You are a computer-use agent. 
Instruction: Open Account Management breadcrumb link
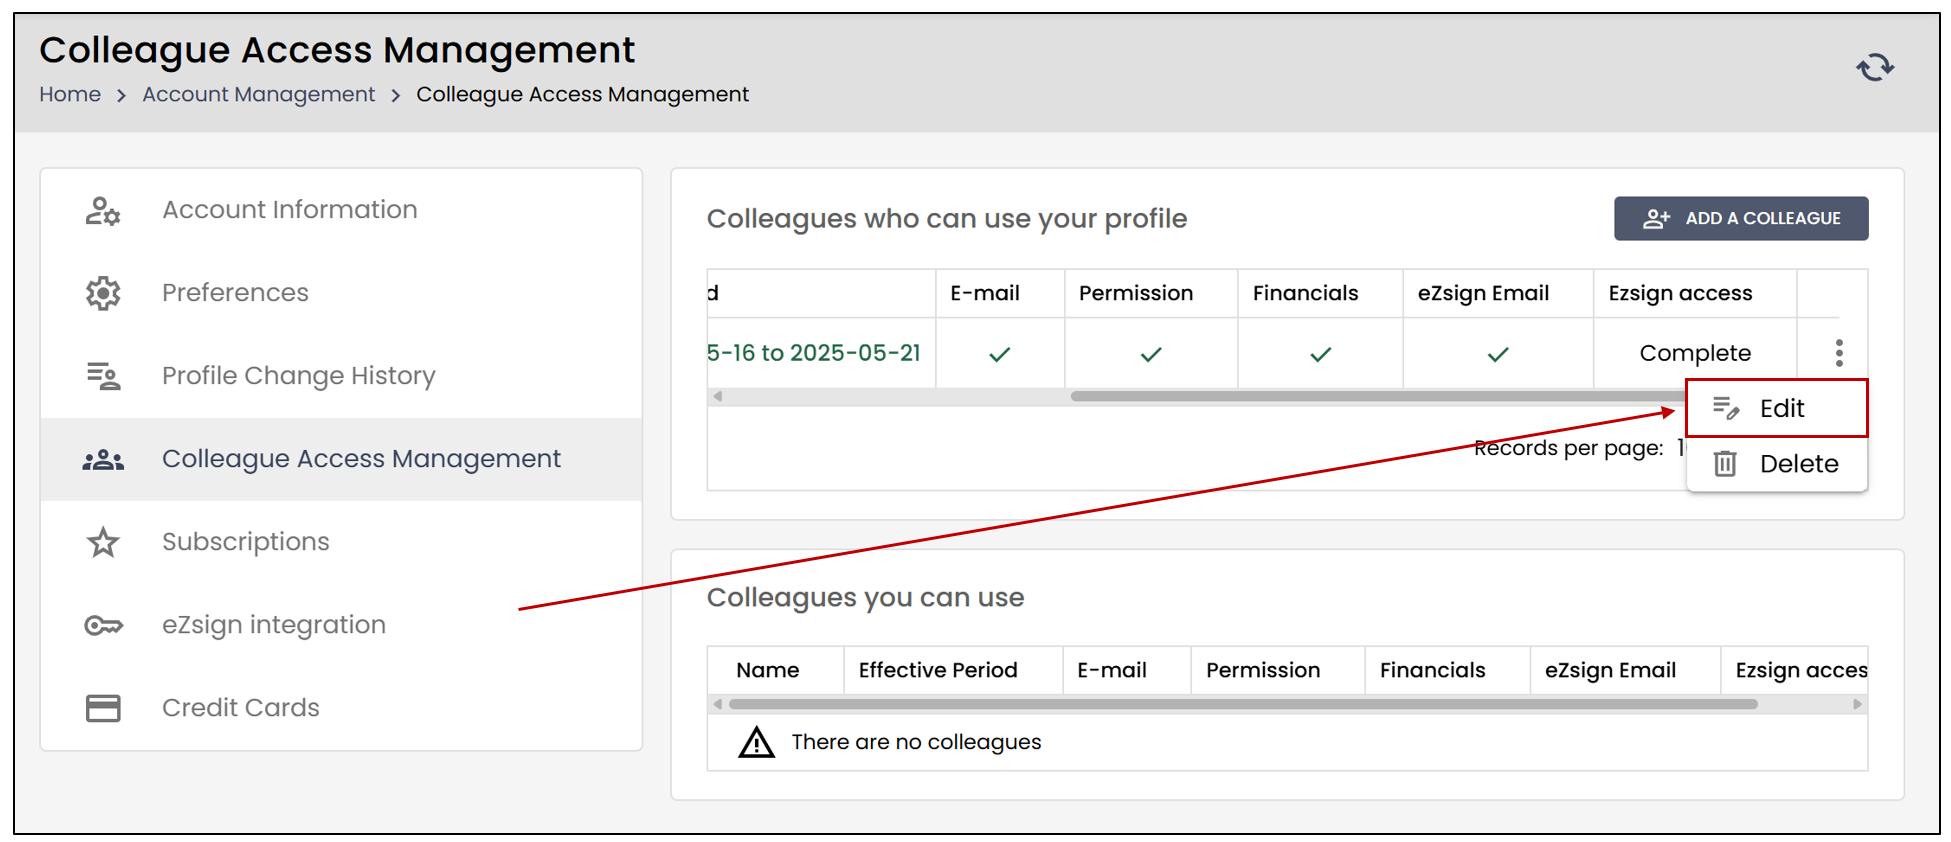coord(258,94)
